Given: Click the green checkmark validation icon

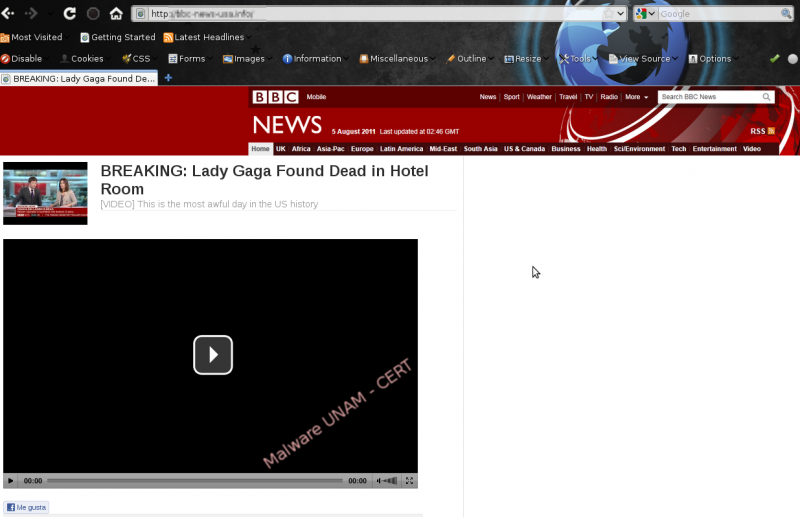Looking at the screenshot, I should click(774, 59).
